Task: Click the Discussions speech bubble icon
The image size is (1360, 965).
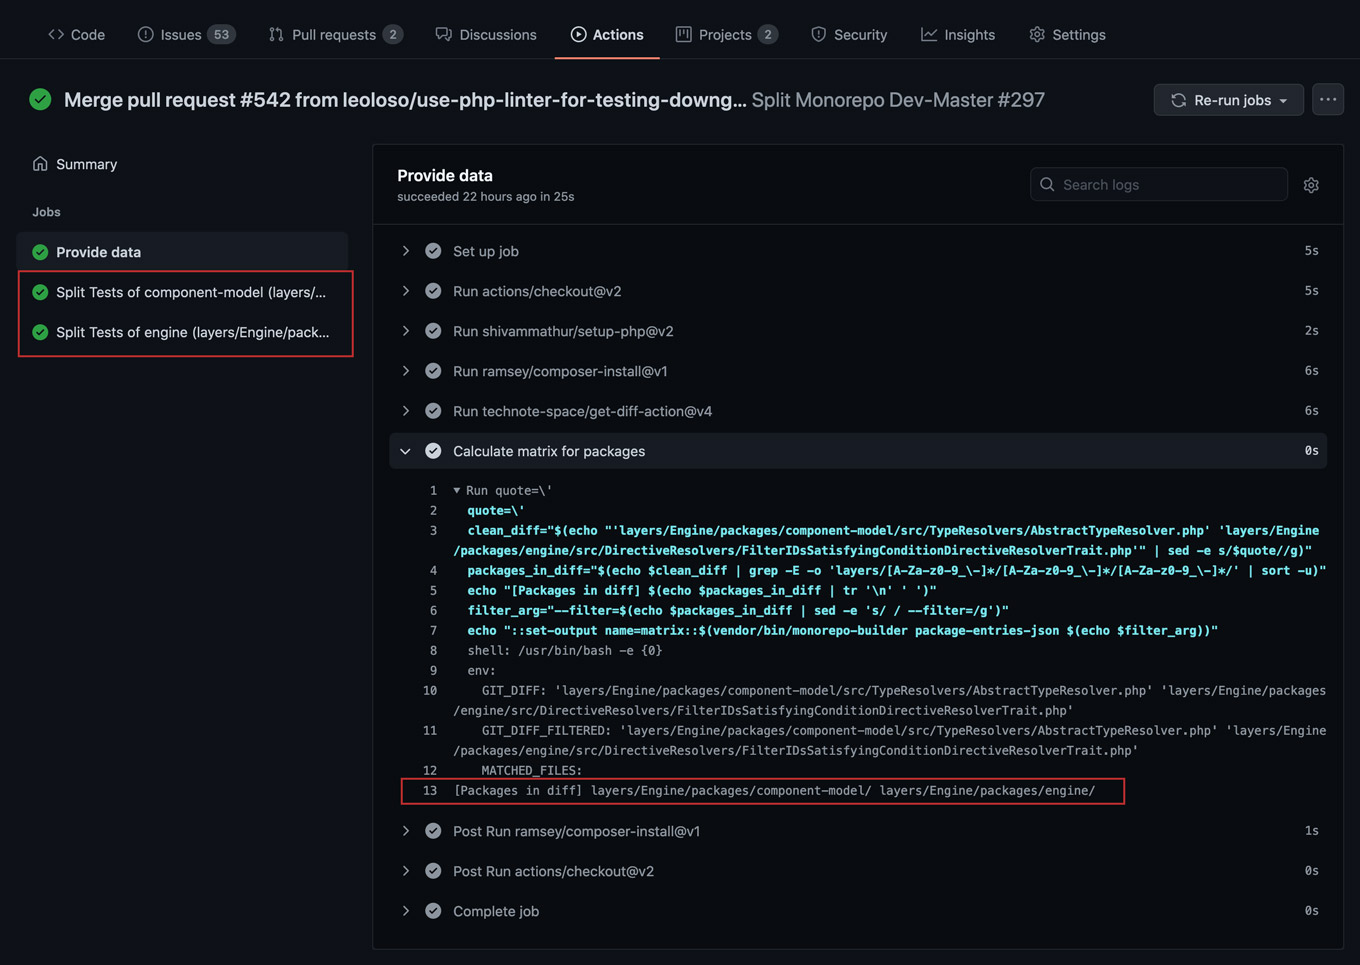Action: tap(443, 34)
